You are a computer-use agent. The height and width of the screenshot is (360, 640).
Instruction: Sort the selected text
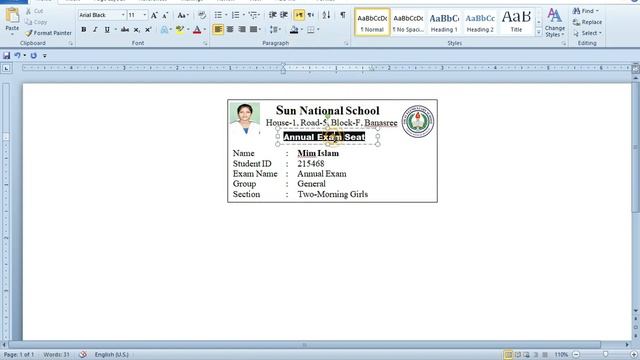click(326, 16)
